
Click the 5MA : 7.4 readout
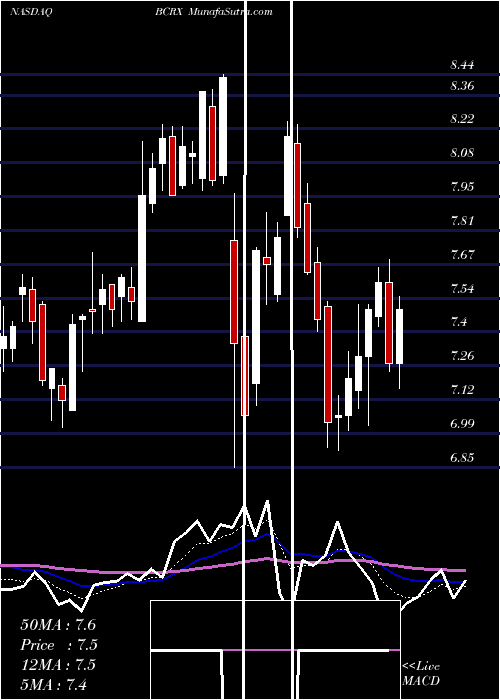[x=53, y=684]
